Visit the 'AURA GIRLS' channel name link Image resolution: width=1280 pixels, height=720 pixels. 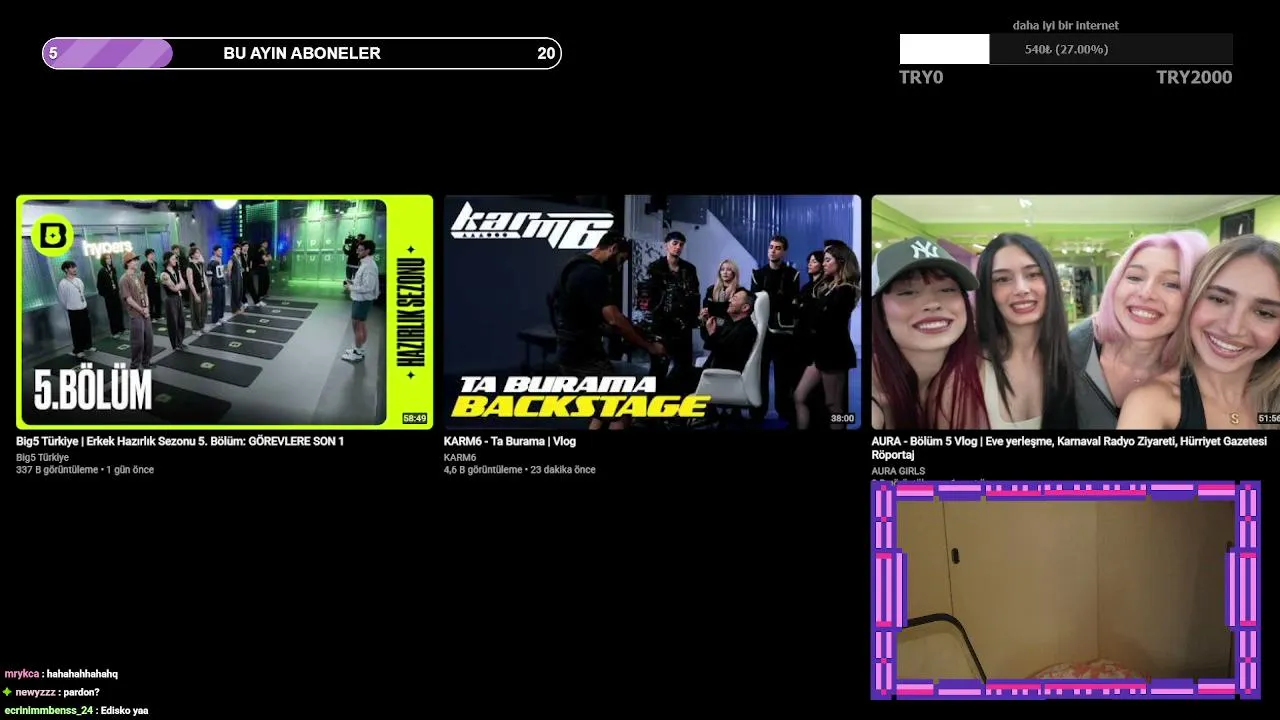pyautogui.click(x=898, y=471)
